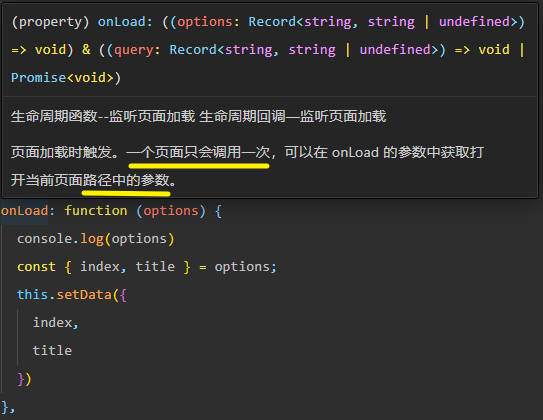This screenshot has width=543, height=420.
Task: Click the onLoad property name in code
Action: click(x=25, y=211)
